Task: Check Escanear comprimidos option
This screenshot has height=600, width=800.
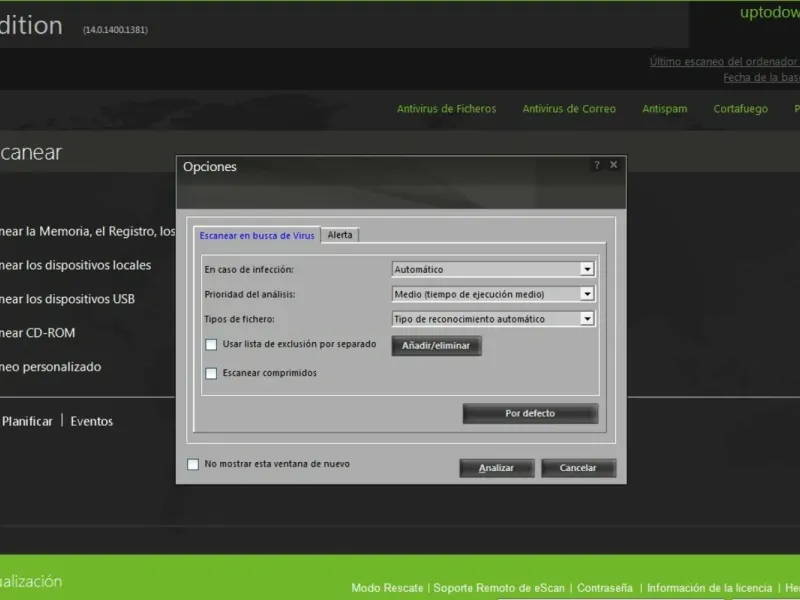Action: (211, 373)
